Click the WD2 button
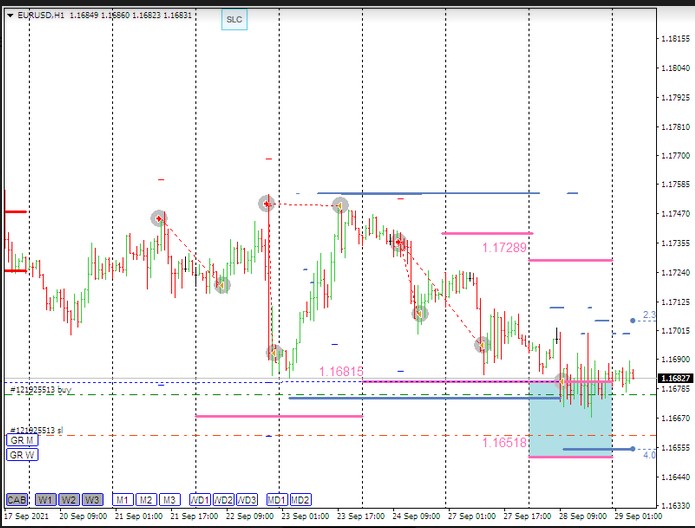Screen dimensions: 695x528 223,499
